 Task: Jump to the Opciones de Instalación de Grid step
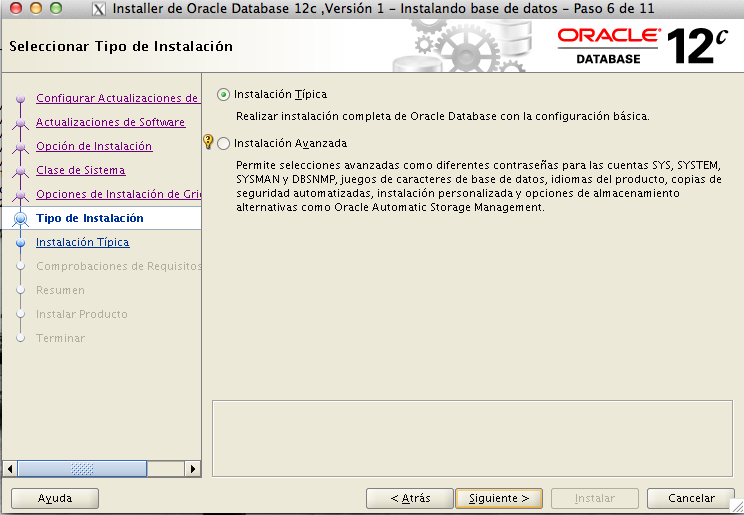pyautogui.click(x=119, y=194)
